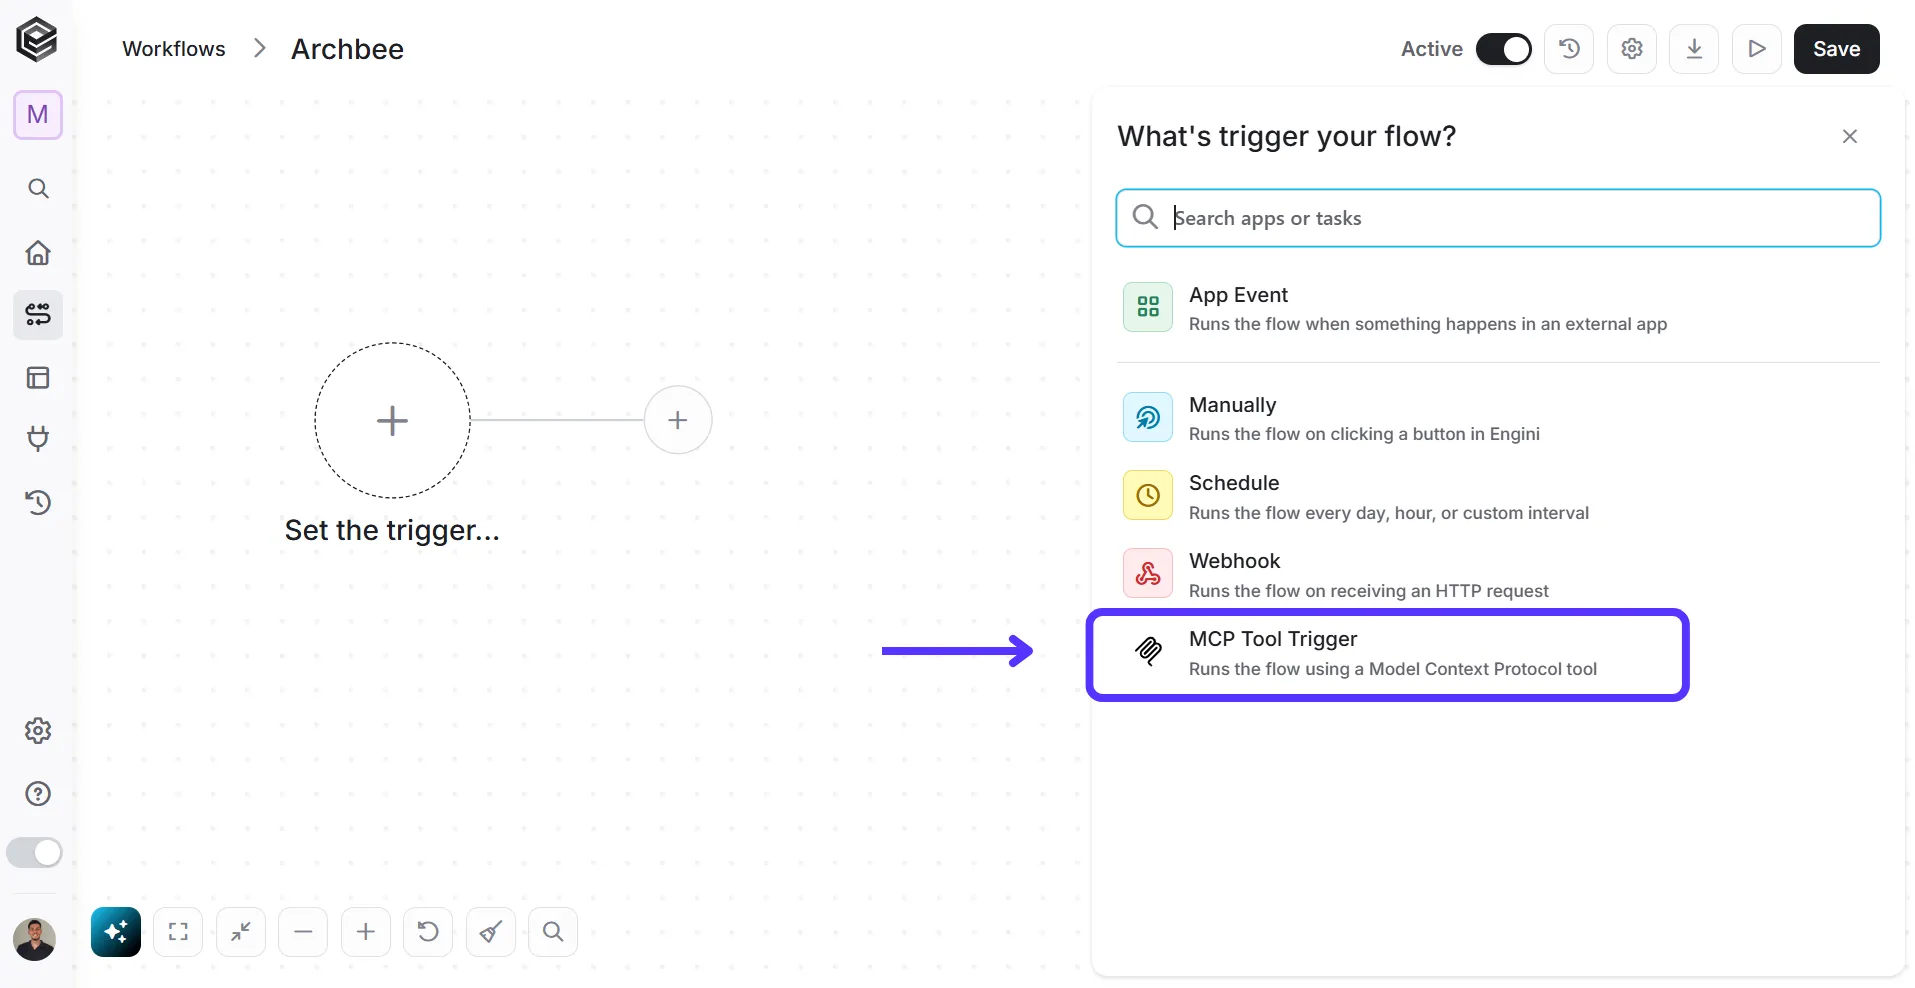Open the M workspace avatar
This screenshot has height=988, width=1915.
click(38, 115)
